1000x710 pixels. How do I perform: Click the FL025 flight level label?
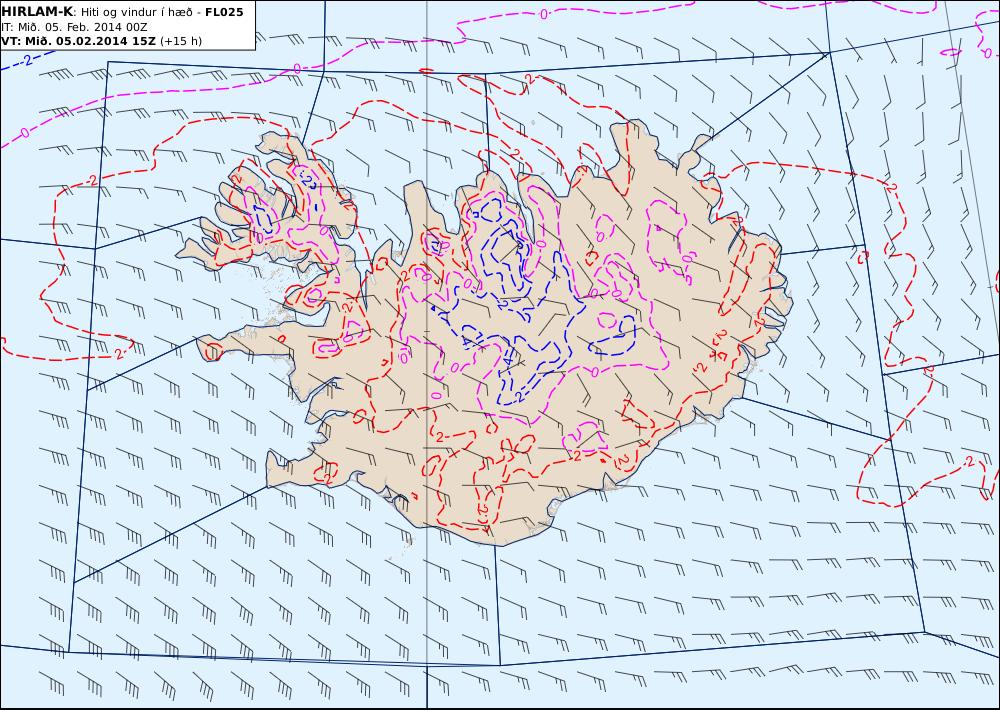pyautogui.click(x=224, y=12)
